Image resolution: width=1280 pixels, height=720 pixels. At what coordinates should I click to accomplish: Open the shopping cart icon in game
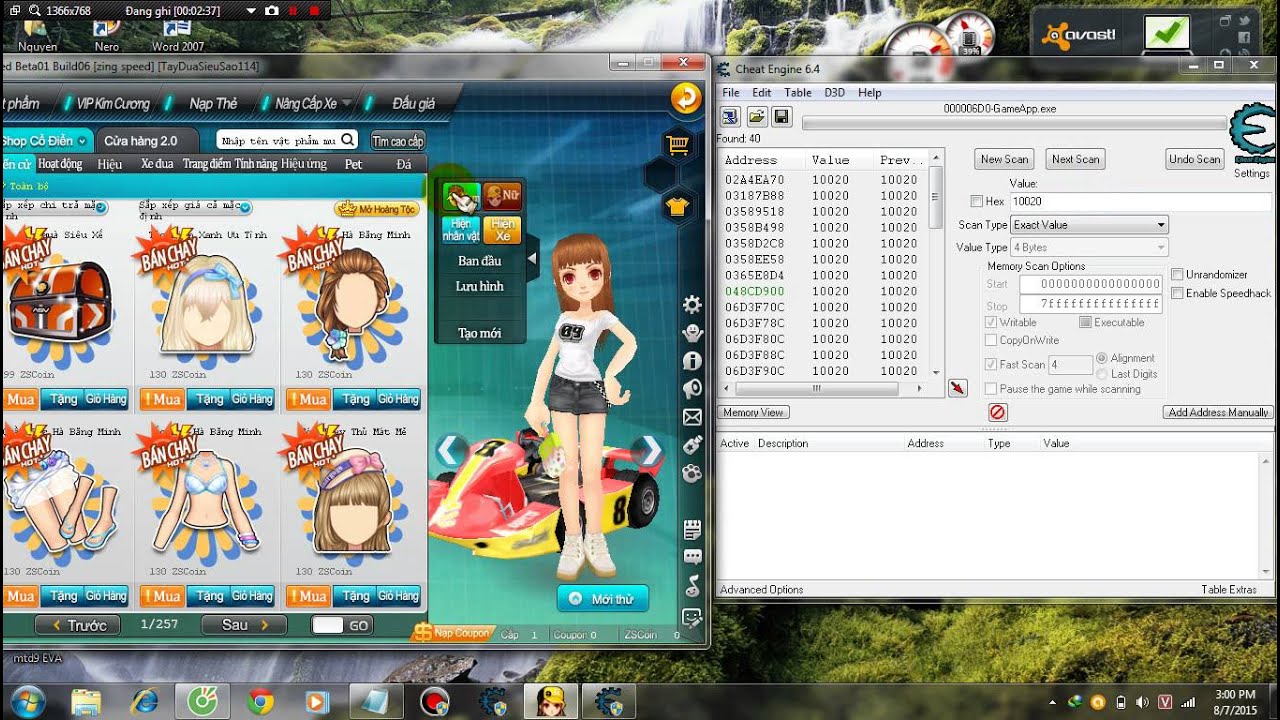click(x=679, y=146)
